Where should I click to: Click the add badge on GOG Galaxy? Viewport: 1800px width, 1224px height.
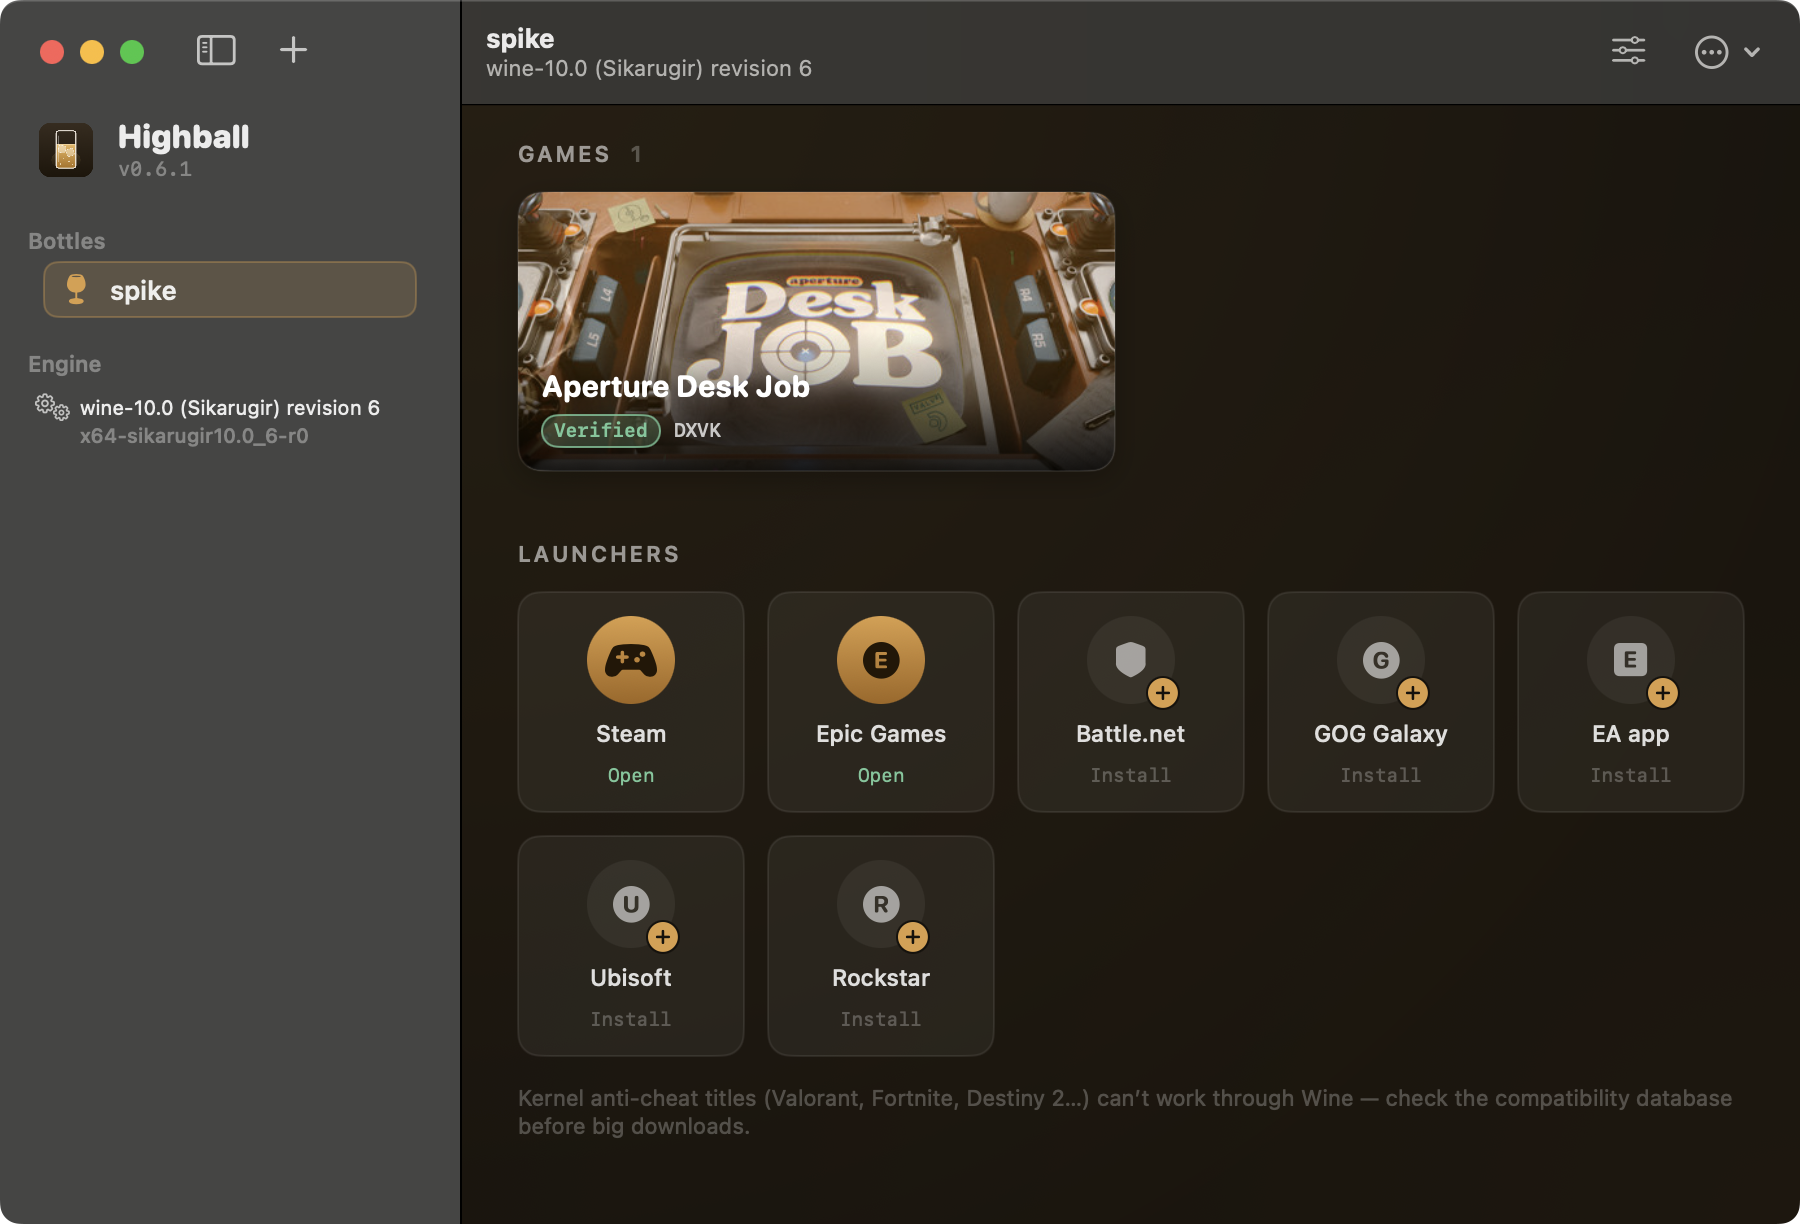click(1412, 693)
